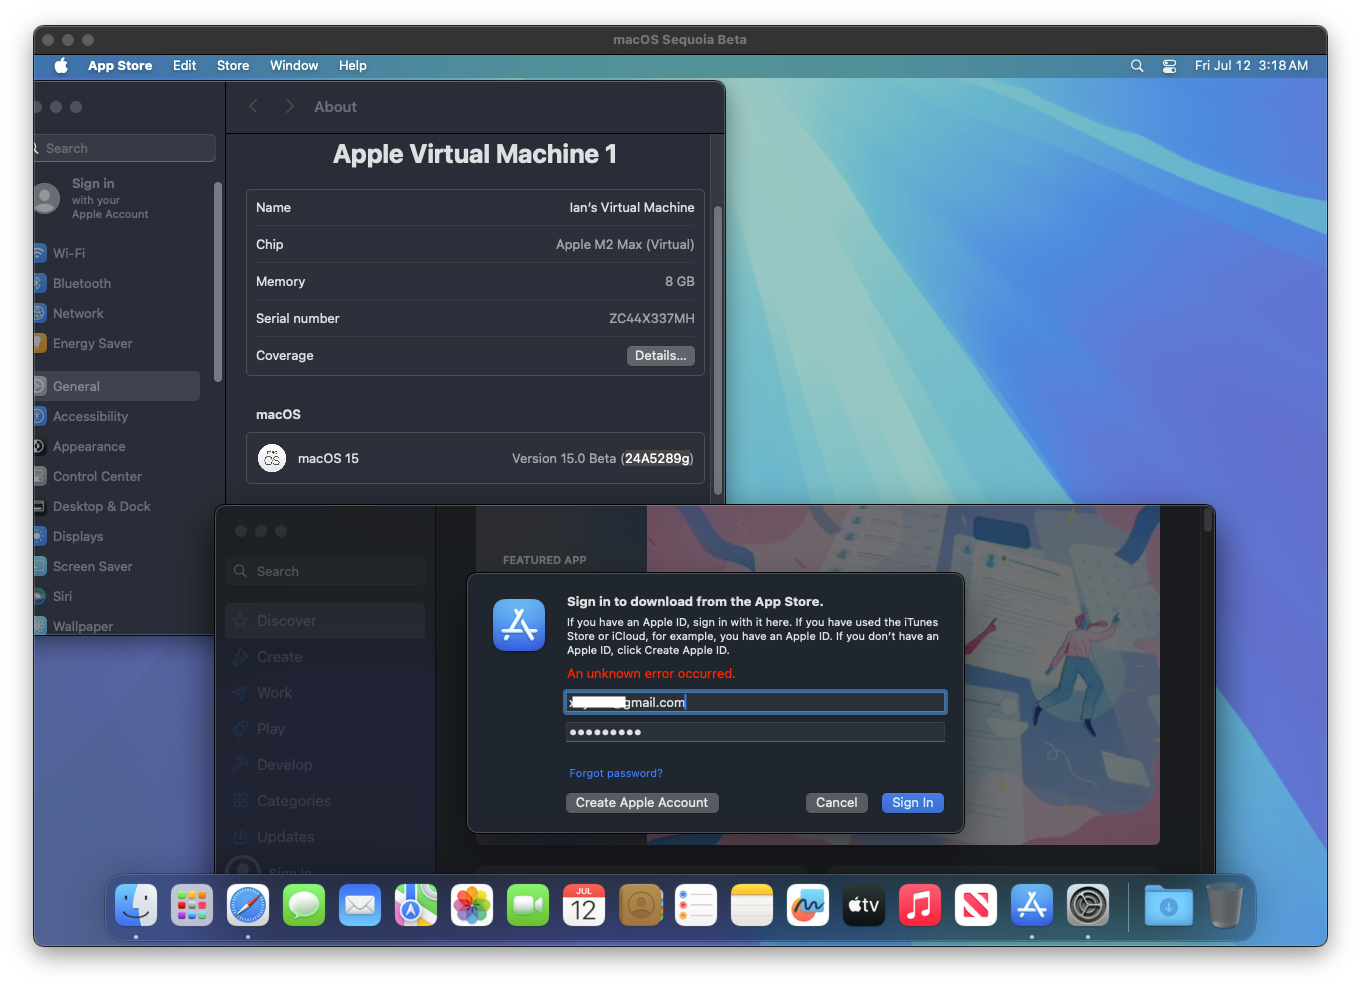Open Notes app in dock
Image resolution: width=1361 pixels, height=988 pixels.
pyautogui.click(x=752, y=906)
